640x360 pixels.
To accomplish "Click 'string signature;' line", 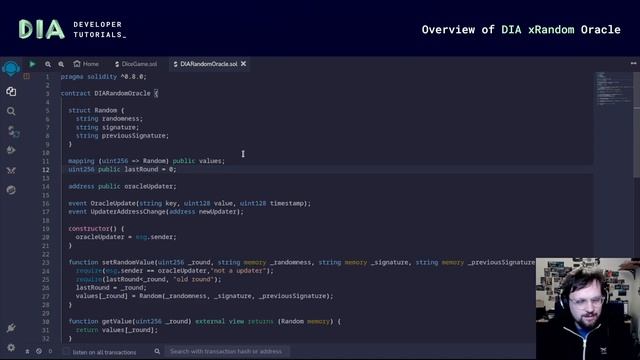I will coord(107,127).
